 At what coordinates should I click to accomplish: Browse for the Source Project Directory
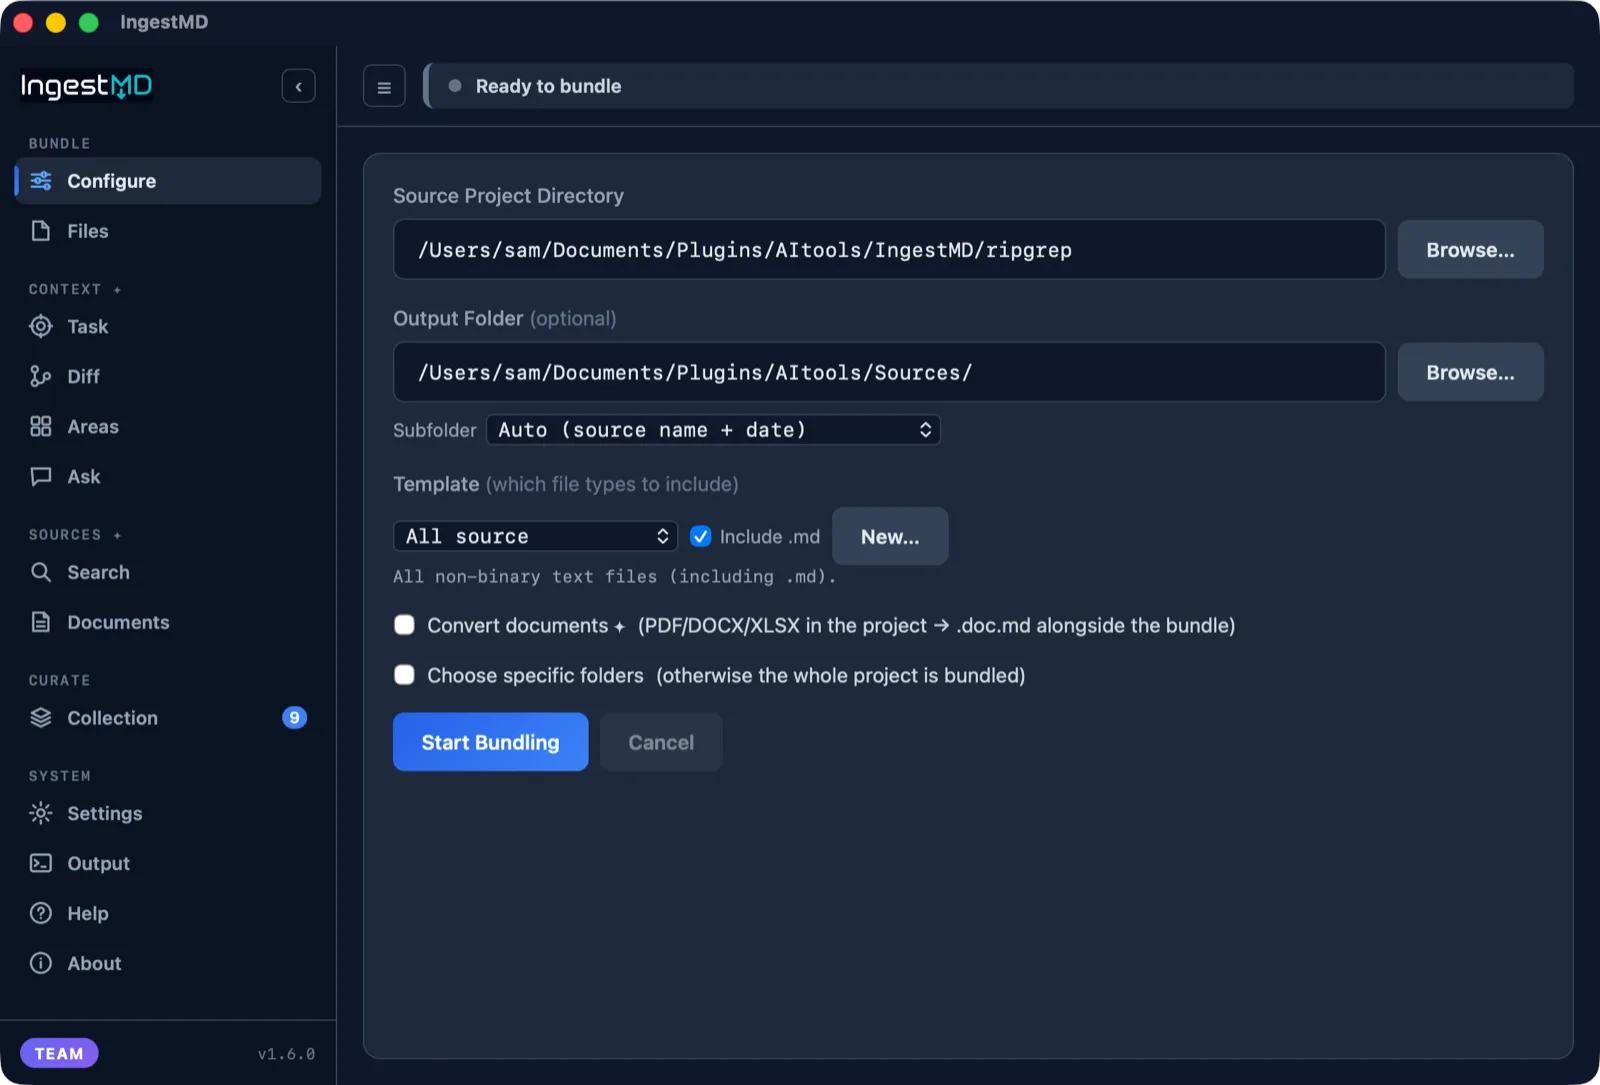pos(1470,250)
